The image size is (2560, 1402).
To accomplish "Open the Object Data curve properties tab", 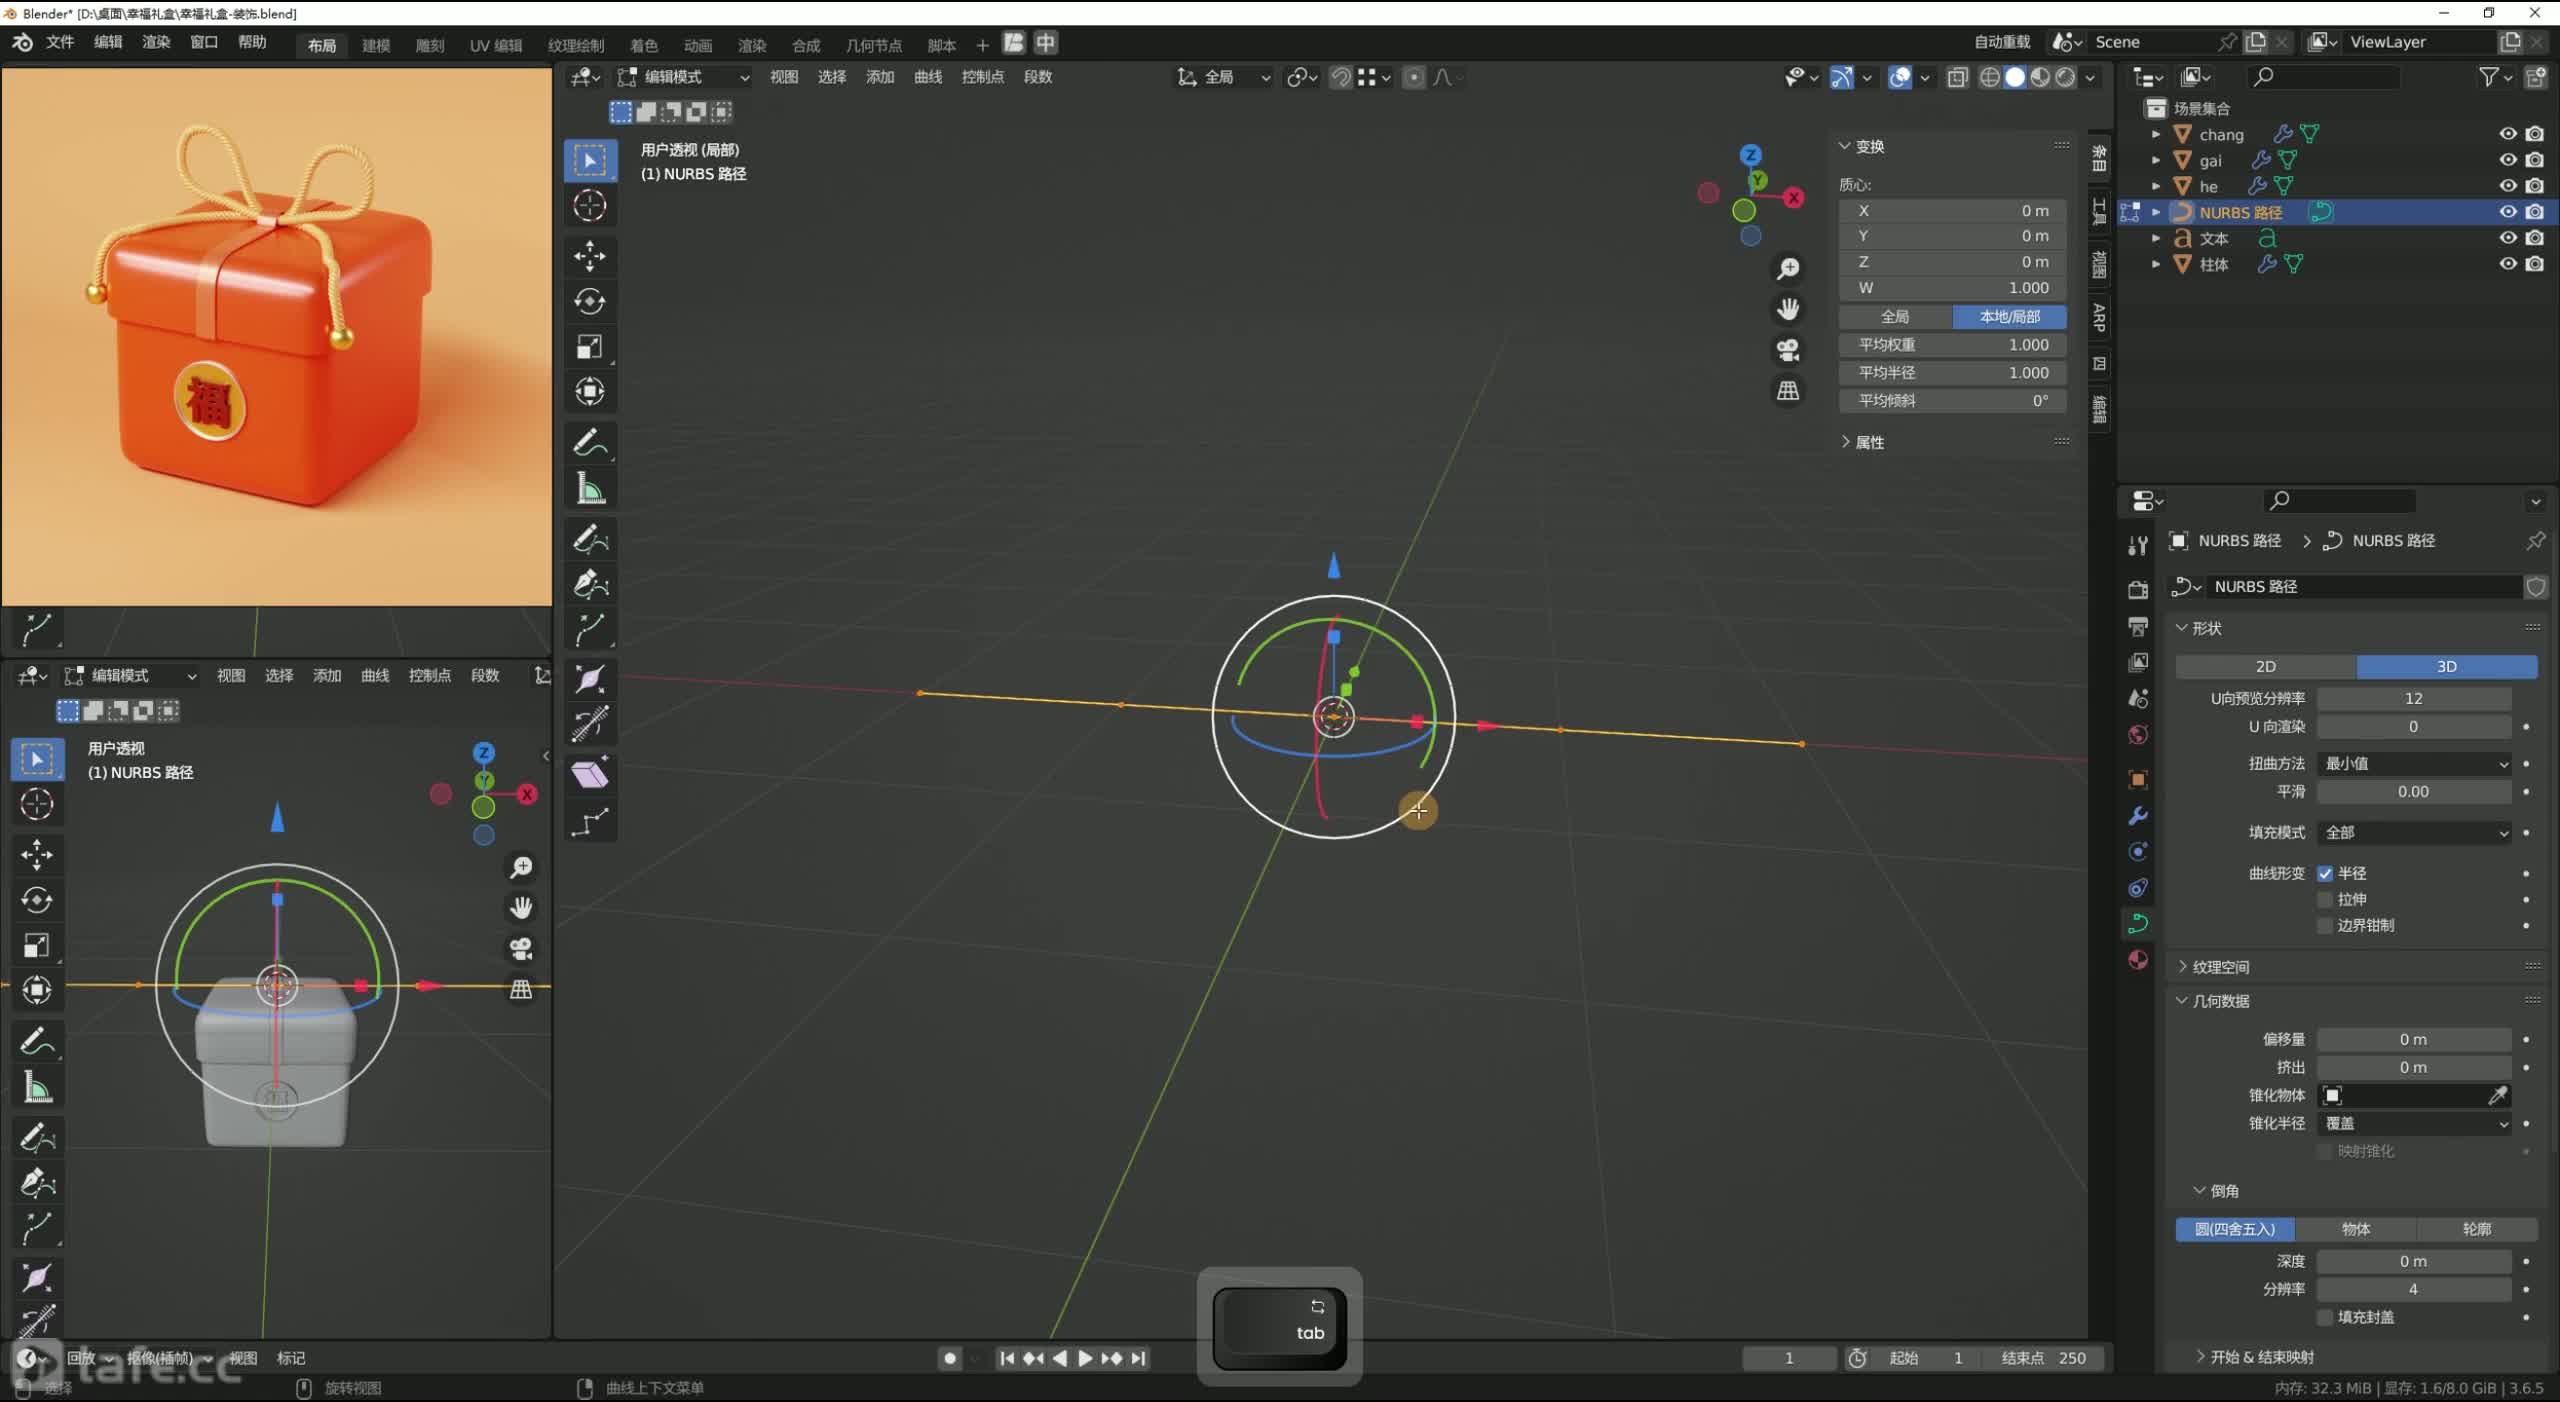I will (x=2138, y=924).
